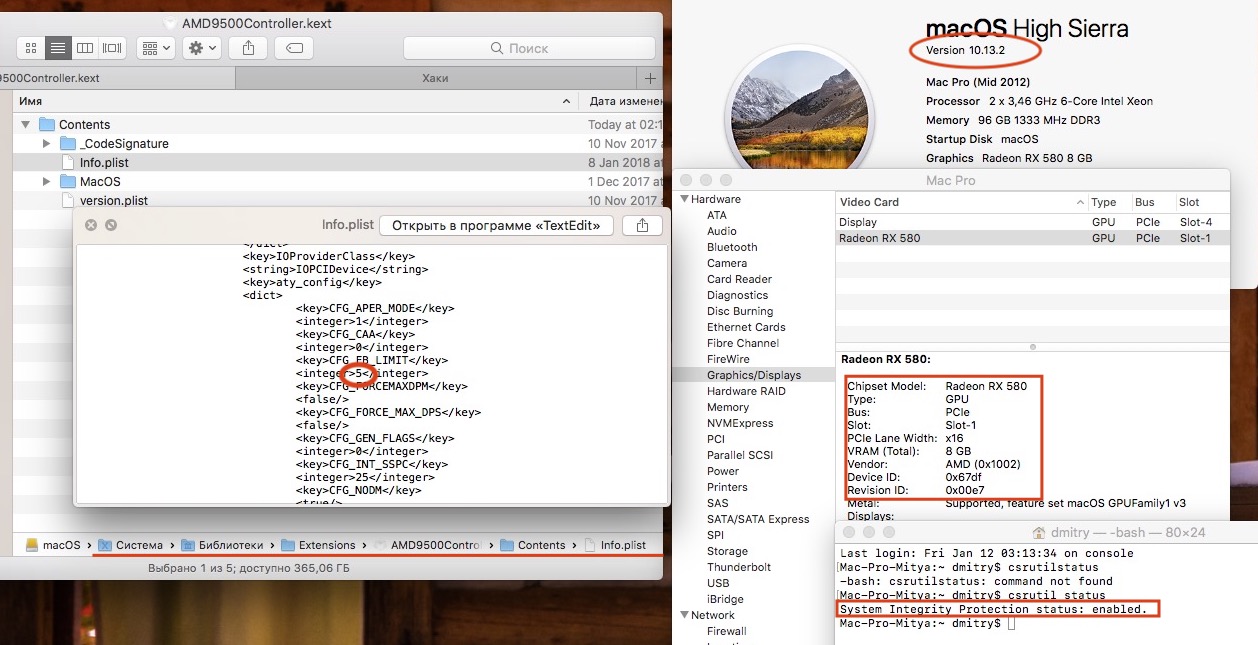1258x645 pixels.
Task: Click Extensions folder in Finder path bar
Action: point(318,545)
